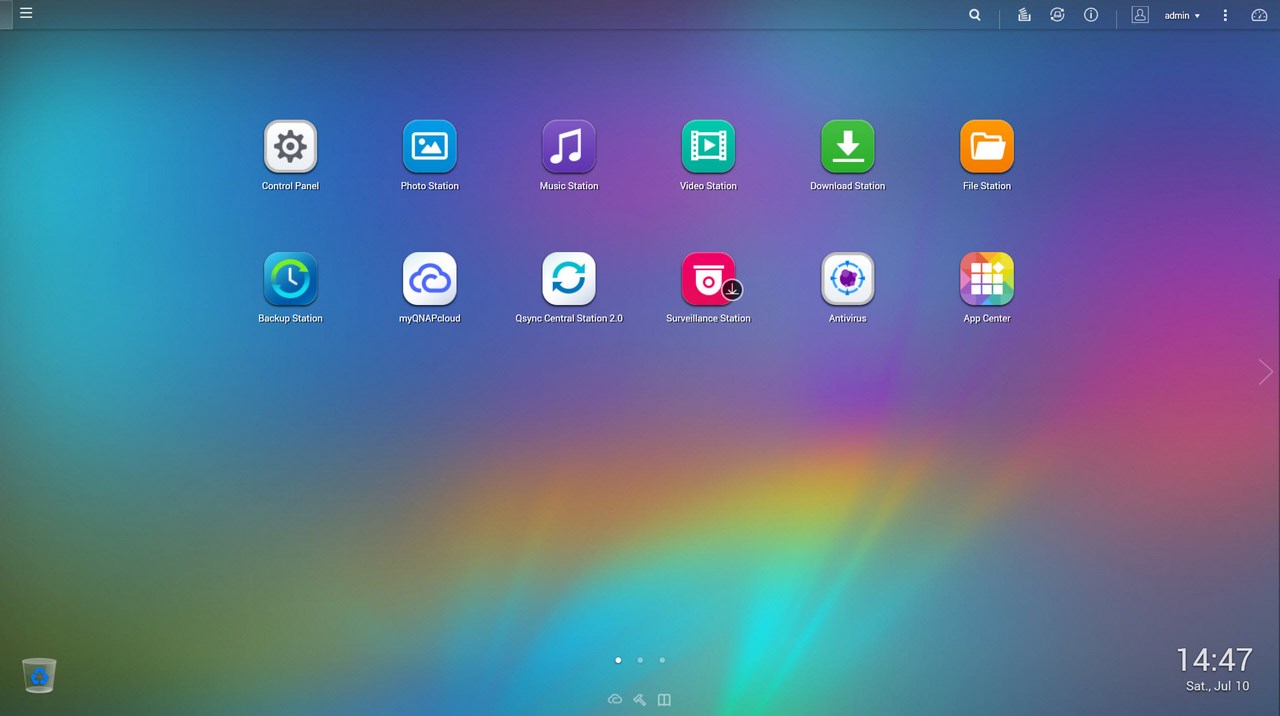Open Qsync Central Station 2.0

568,279
